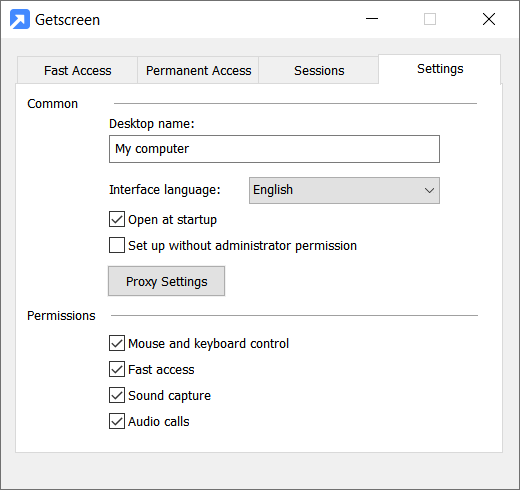Image resolution: width=520 pixels, height=490 pixels.
Task: Switch to the Fast Access tab
Action: (77, 70)
